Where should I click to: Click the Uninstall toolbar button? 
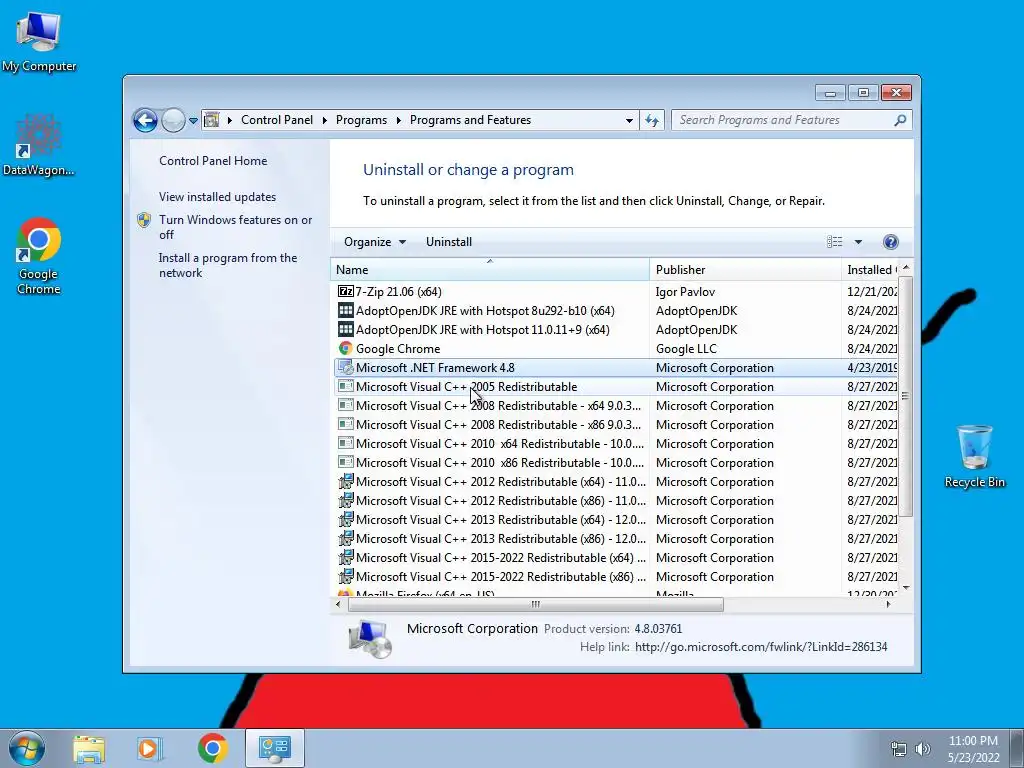(449, 242)
